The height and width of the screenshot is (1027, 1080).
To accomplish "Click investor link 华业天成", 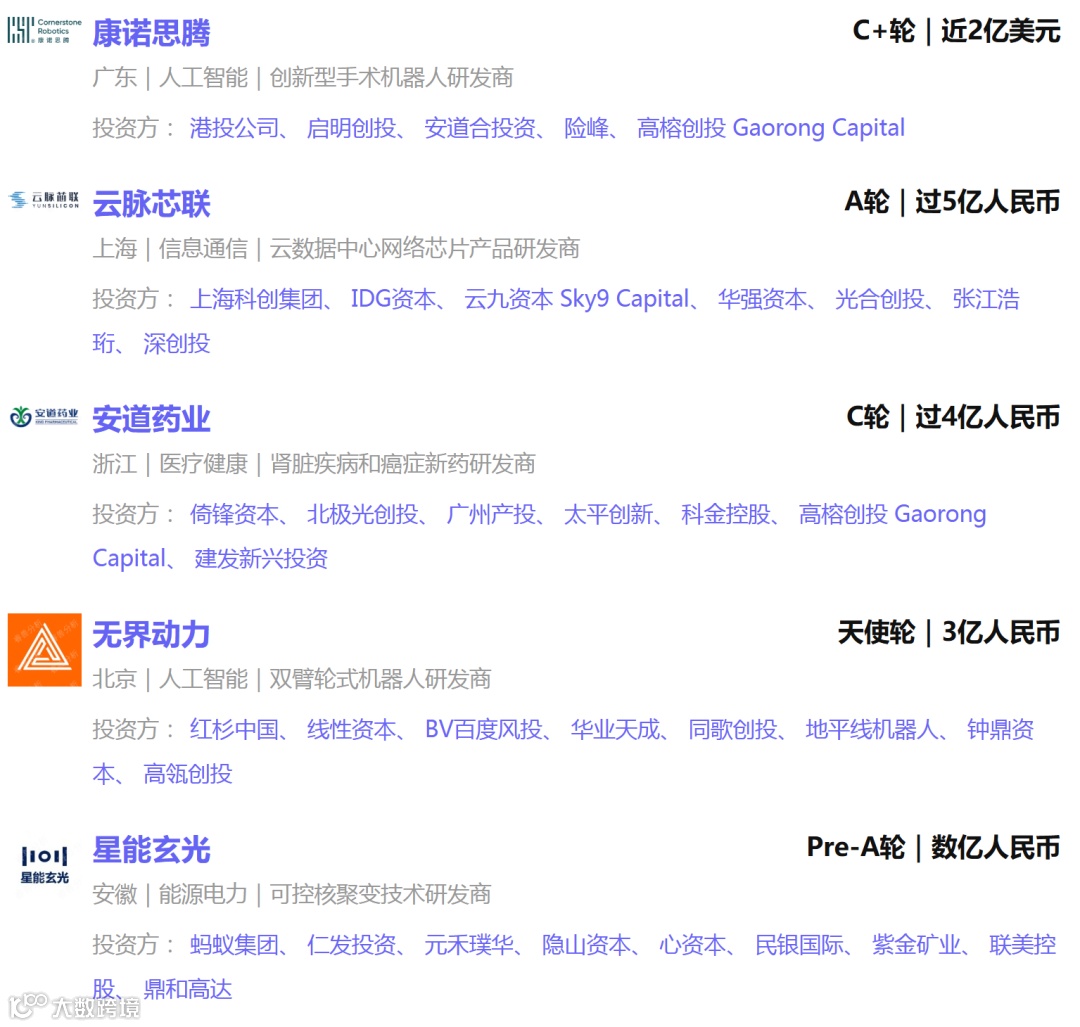I will (x=615, y=729).
